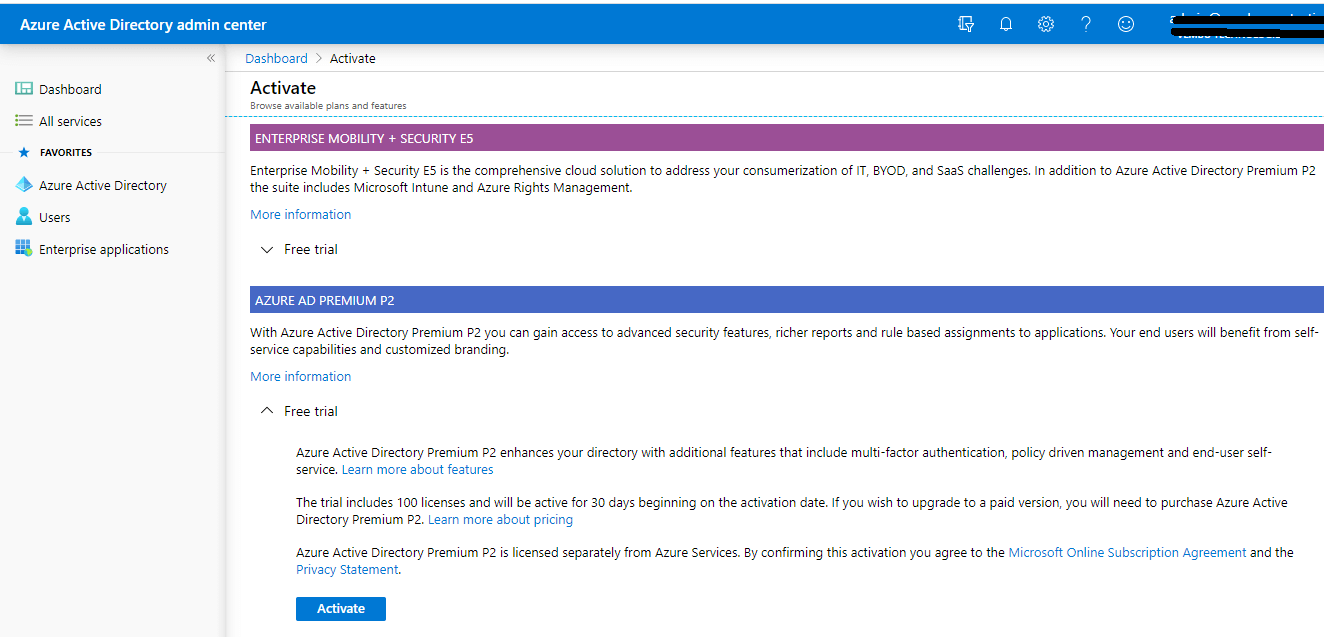Click Azure Active Directory admin center title
This screenshot has height=637, width=1324.
[x=143, y=24]
